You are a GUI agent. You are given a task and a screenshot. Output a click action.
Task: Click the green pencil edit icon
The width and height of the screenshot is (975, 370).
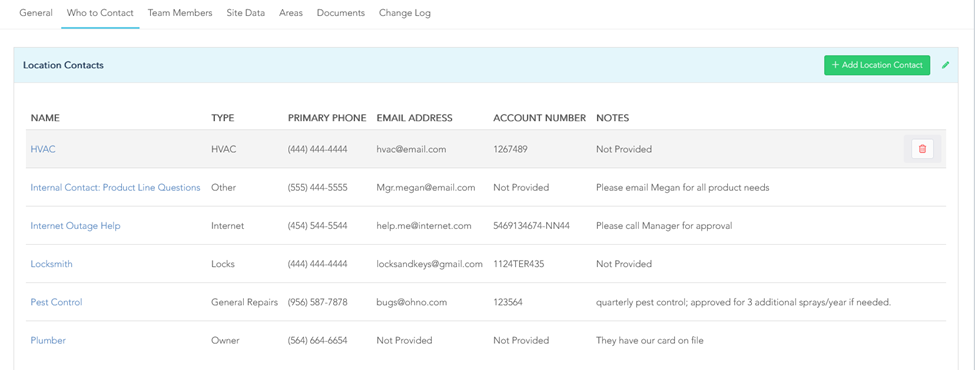pyautogui.click(x=946, y=65)
